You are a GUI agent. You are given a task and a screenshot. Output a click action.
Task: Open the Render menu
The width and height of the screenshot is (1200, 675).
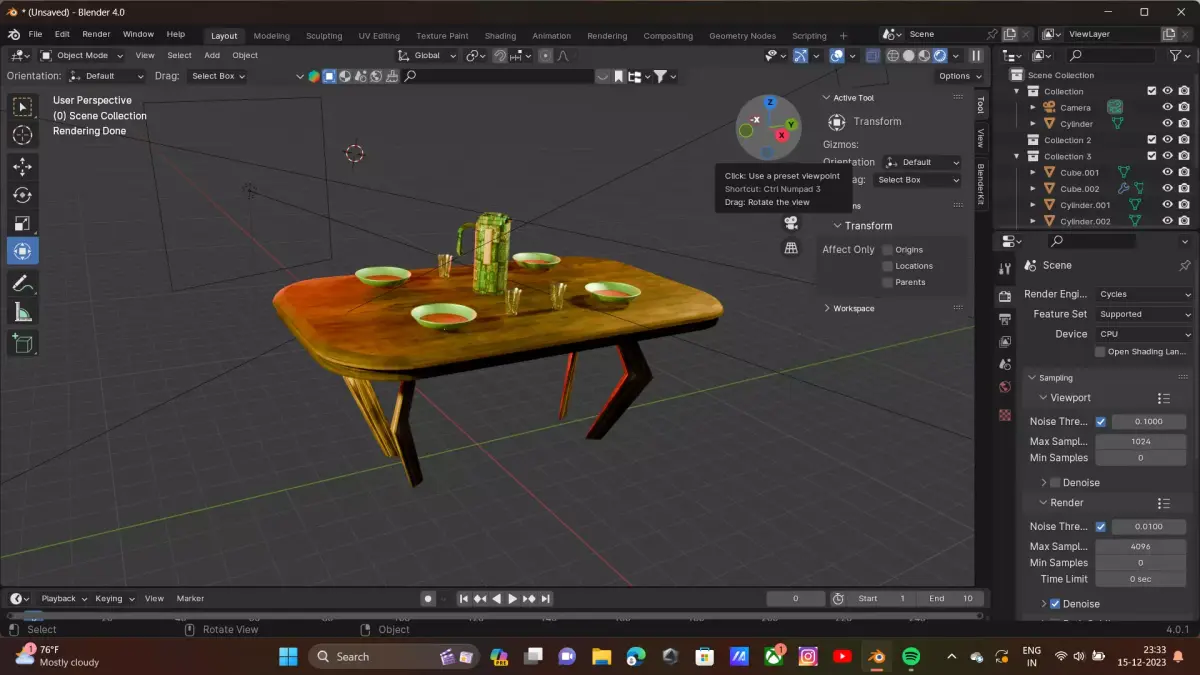tap(96, 33)
